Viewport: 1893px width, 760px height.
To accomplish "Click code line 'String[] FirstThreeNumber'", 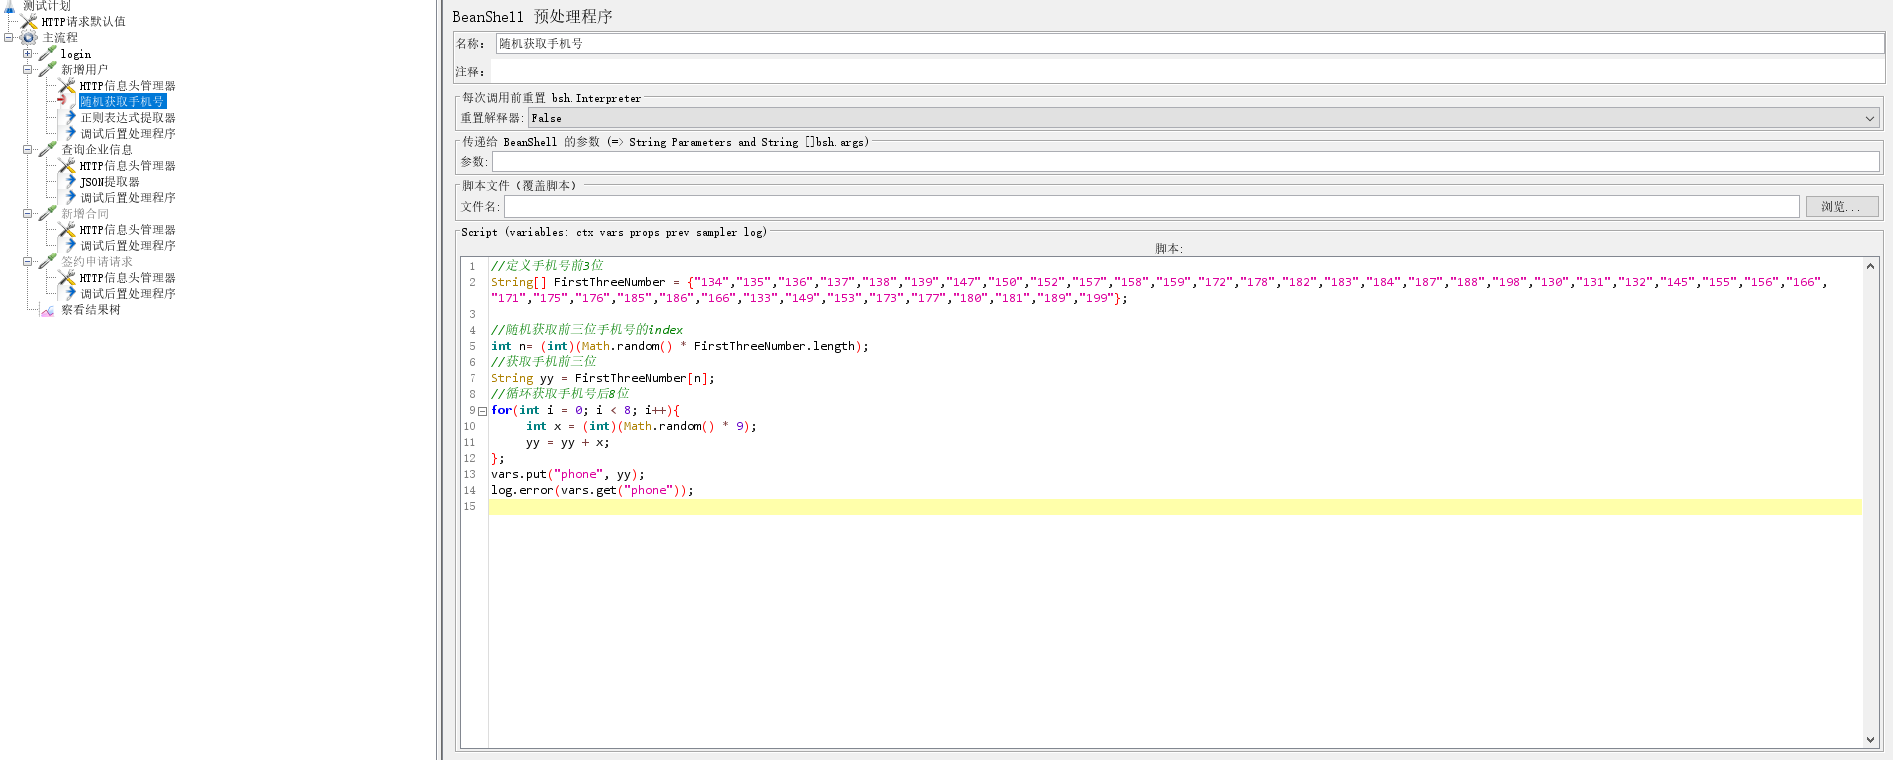I will 1159,289.
